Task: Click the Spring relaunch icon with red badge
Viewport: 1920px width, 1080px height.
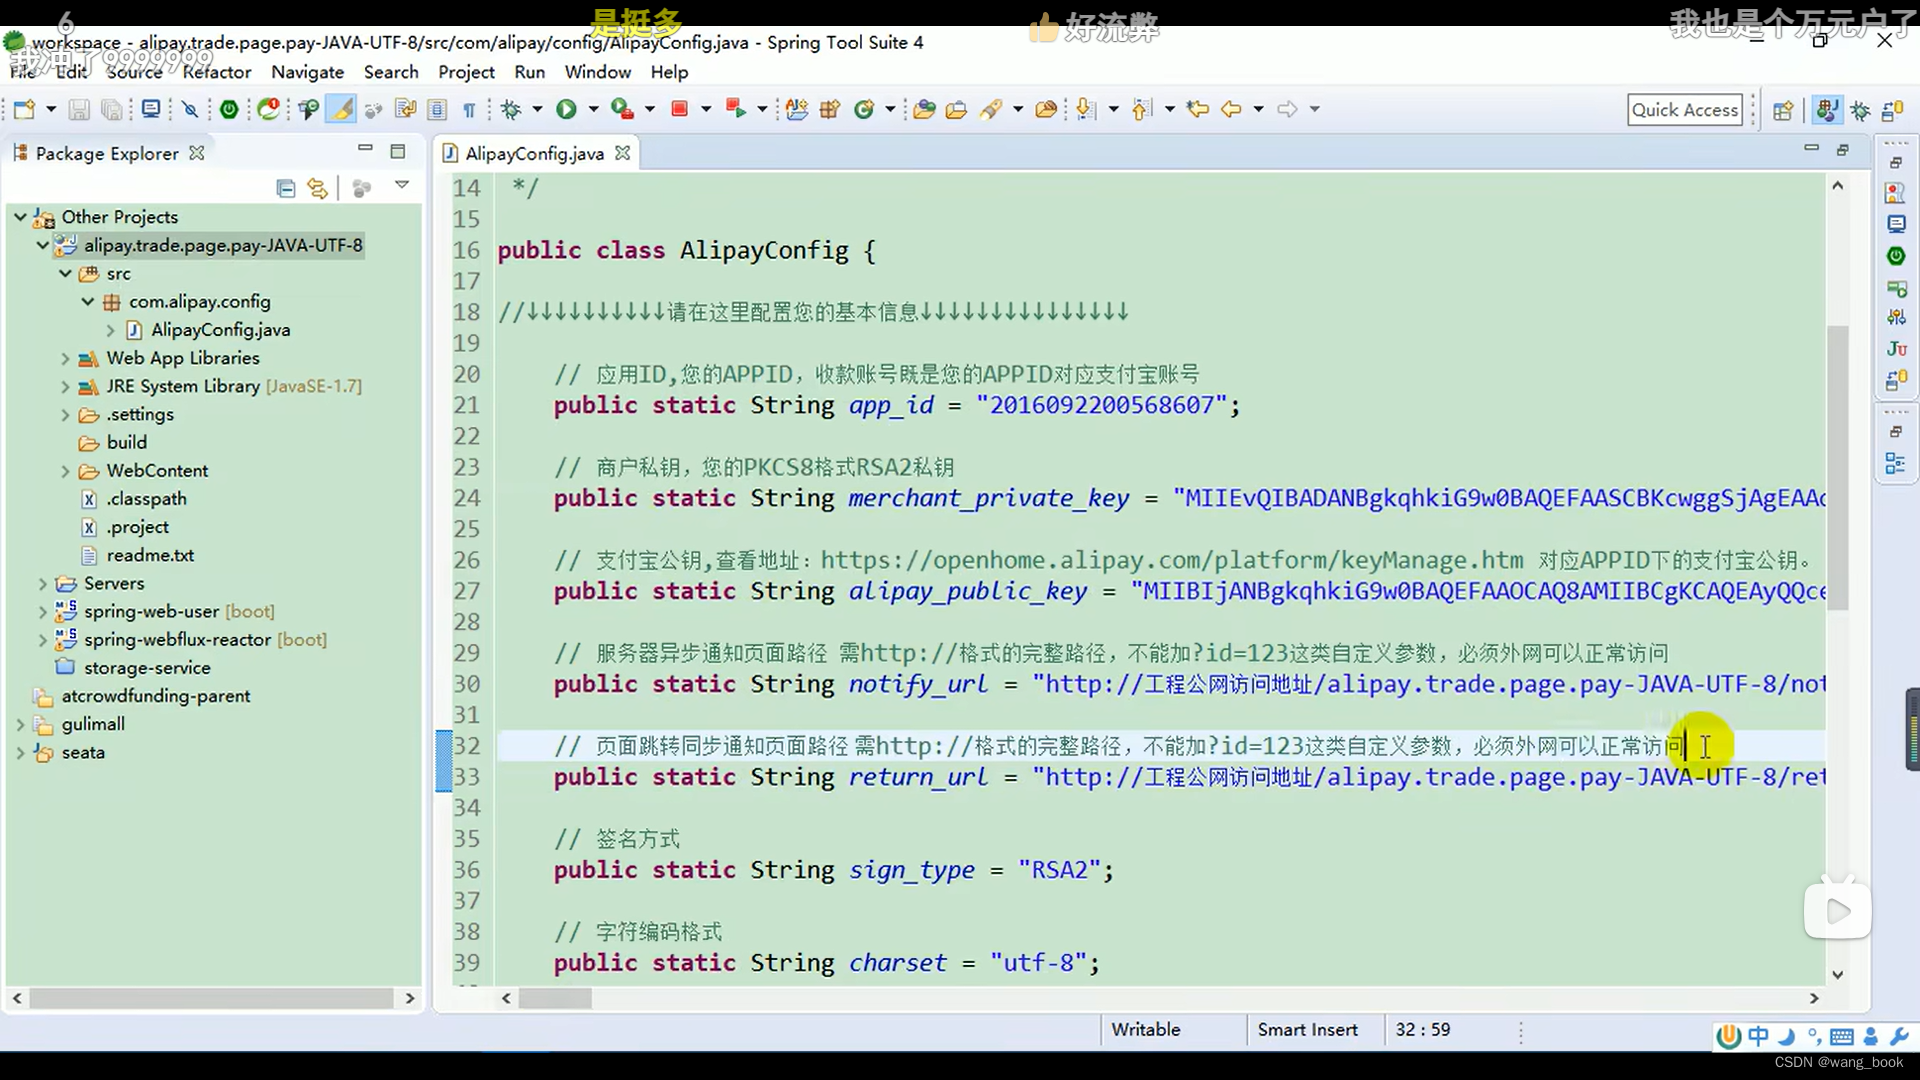Action: point(268,109)
